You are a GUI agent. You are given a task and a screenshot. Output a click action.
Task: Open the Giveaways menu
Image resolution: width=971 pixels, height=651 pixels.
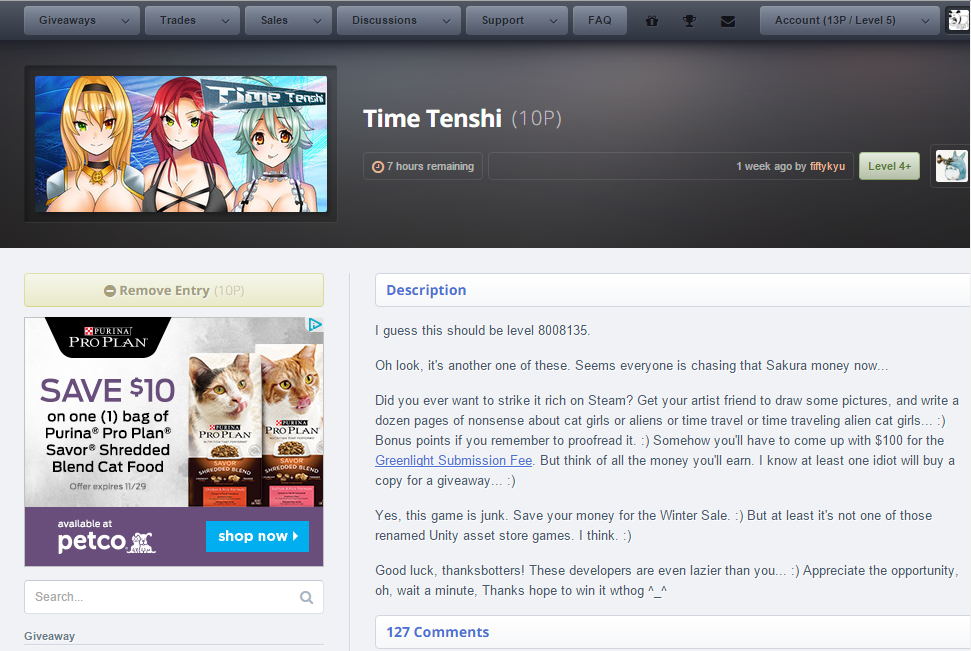tap(81, 20)
